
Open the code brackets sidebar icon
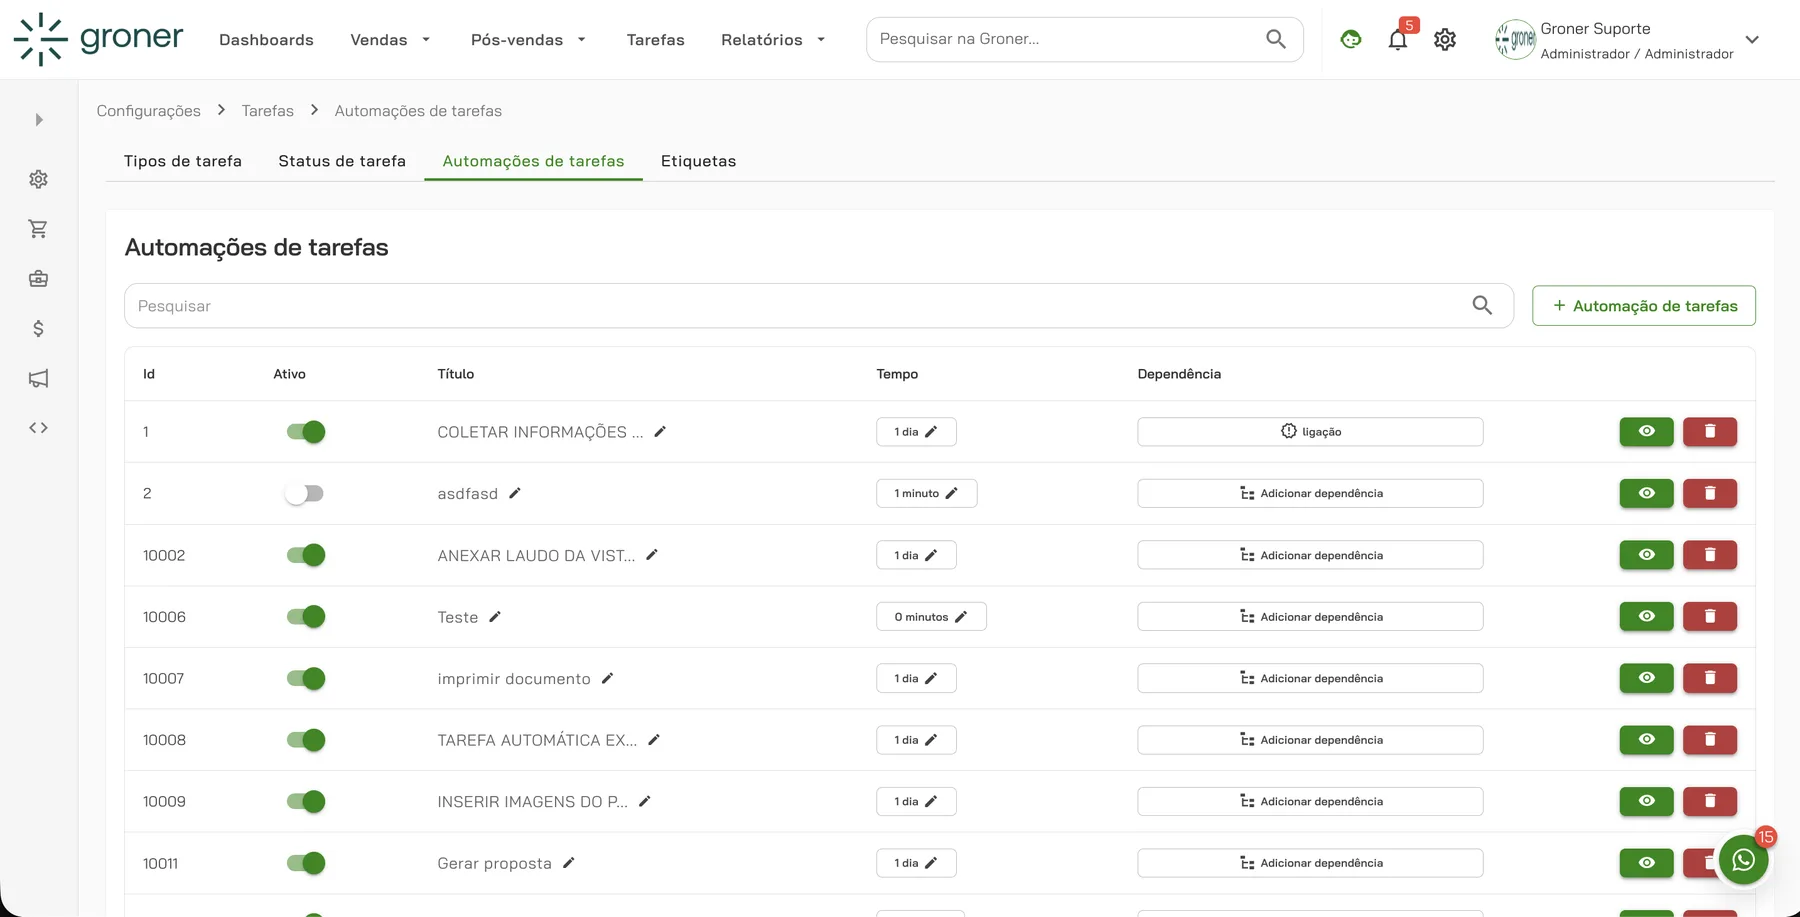(x=38, y=428)
